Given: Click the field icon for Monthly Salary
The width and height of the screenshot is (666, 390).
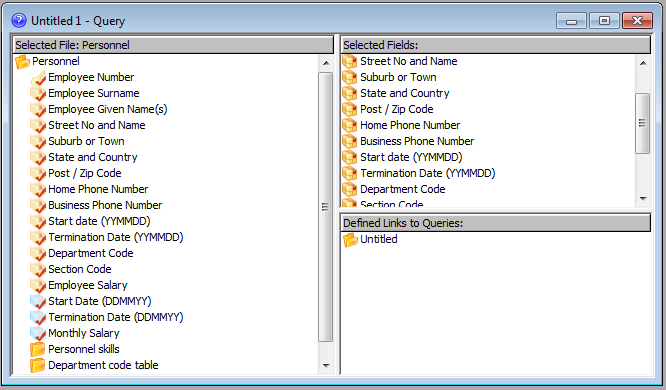Looking at the screenshot, I should (x=38, y=333).
